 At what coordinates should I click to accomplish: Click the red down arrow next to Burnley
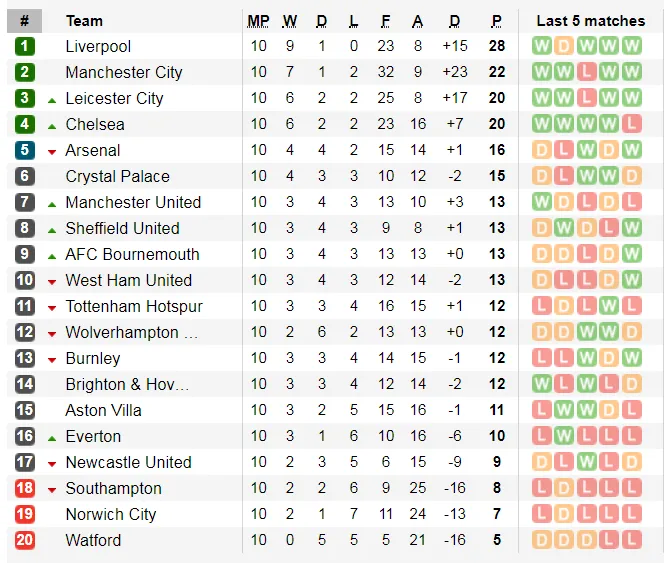[52, 359]
